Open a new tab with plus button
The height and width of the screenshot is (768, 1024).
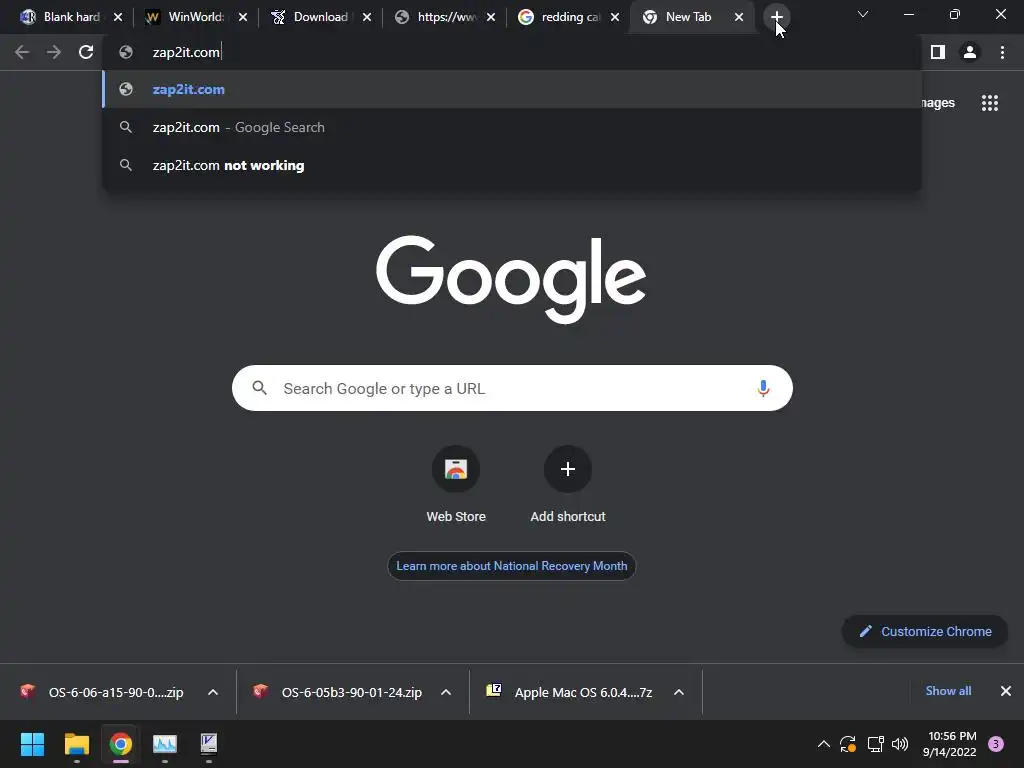coord(776,17)
